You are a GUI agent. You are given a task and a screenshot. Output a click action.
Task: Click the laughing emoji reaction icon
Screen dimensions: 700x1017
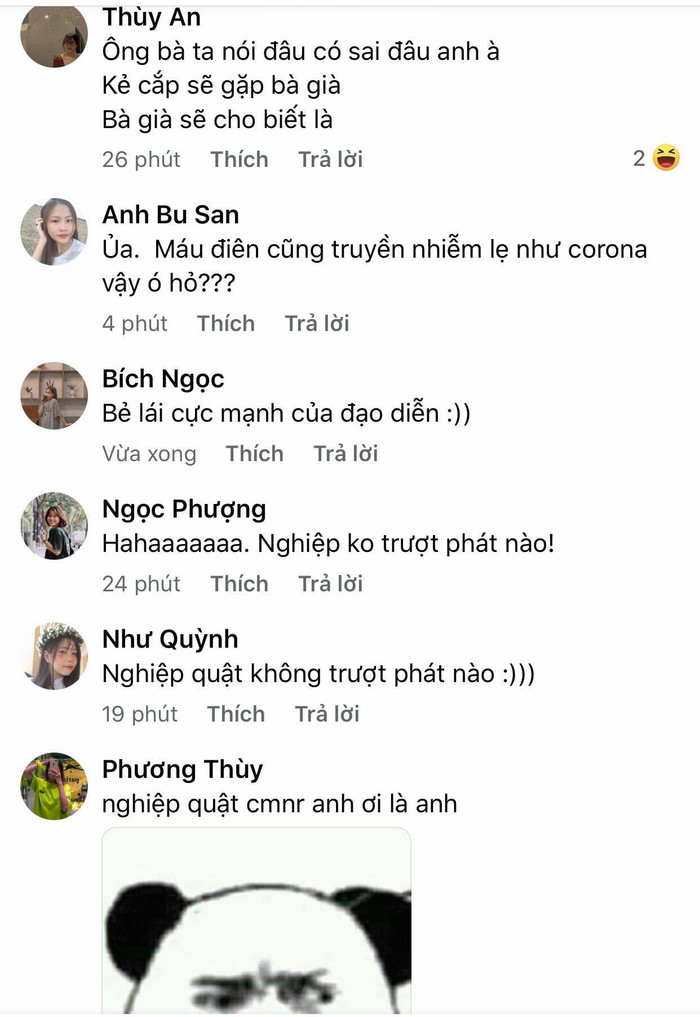click(x=664, y=158)
